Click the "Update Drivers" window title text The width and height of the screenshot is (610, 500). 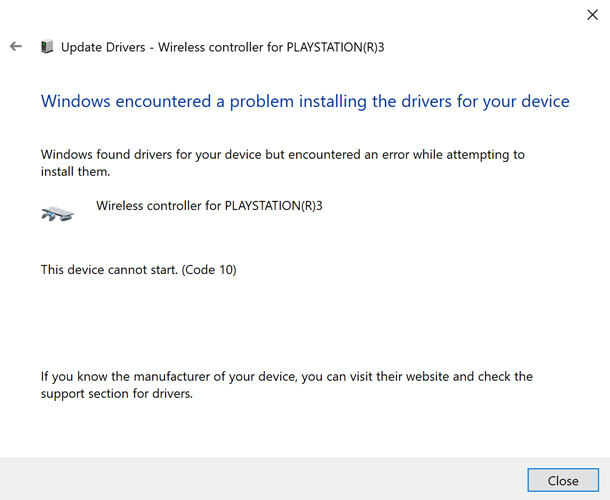point(103,47)
